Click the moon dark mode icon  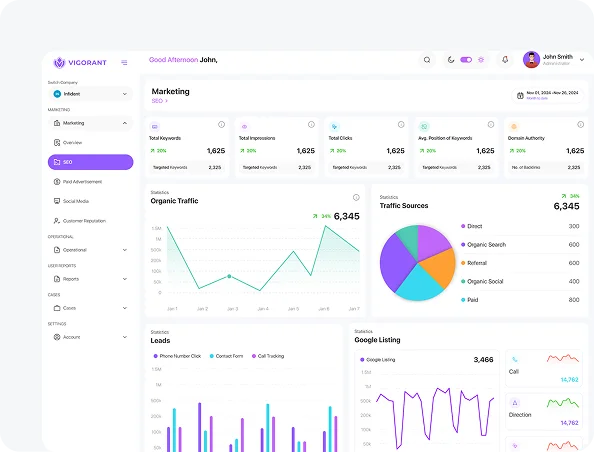point(450,60)
